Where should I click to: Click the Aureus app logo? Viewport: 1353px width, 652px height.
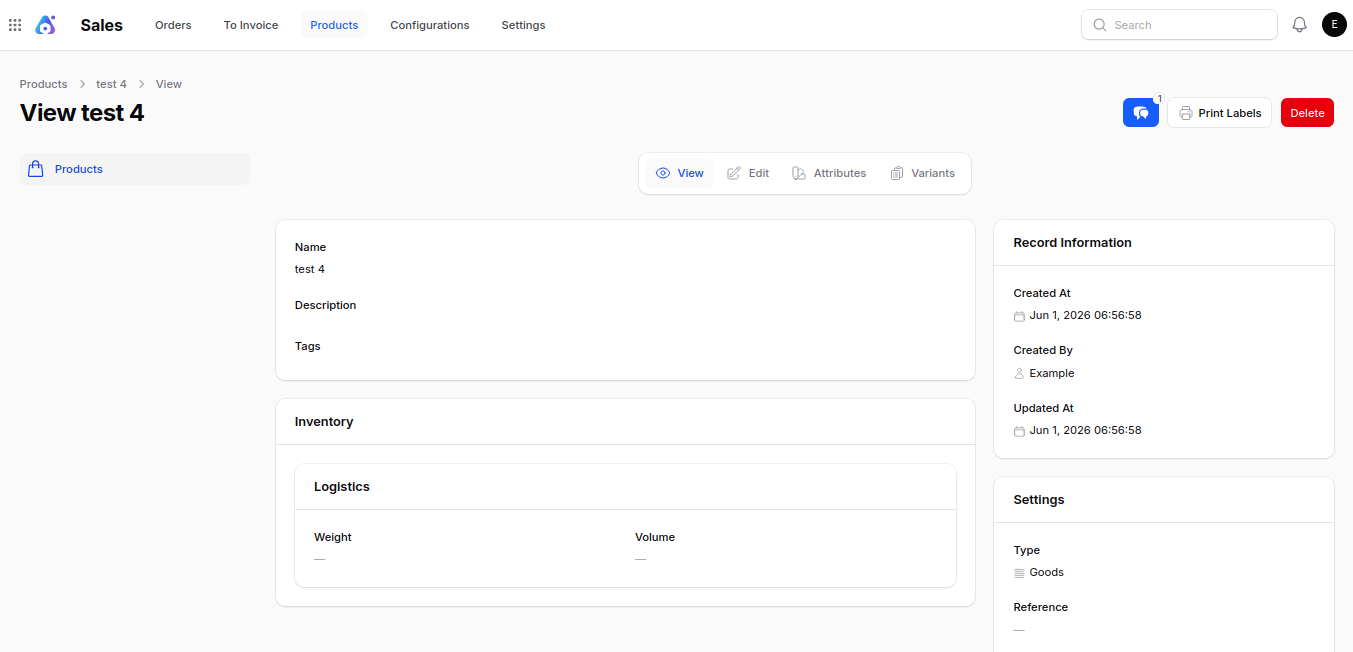46,25
